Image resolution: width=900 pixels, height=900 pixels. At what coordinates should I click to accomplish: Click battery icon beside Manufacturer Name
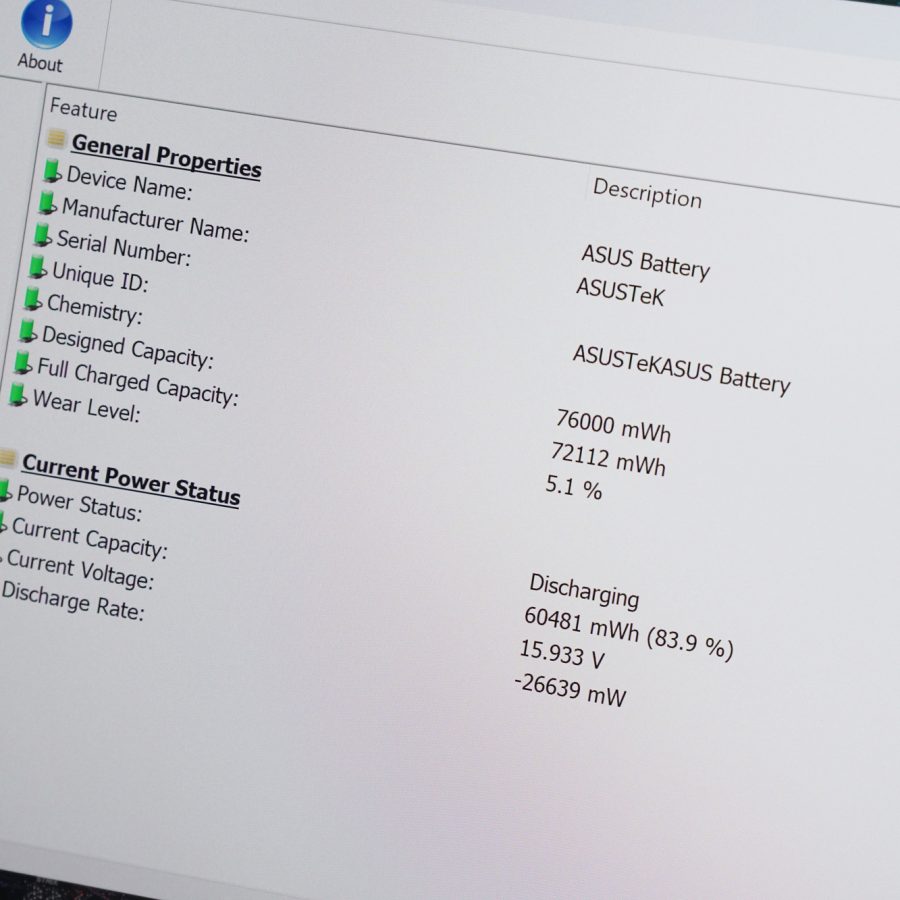click(47, 203)
